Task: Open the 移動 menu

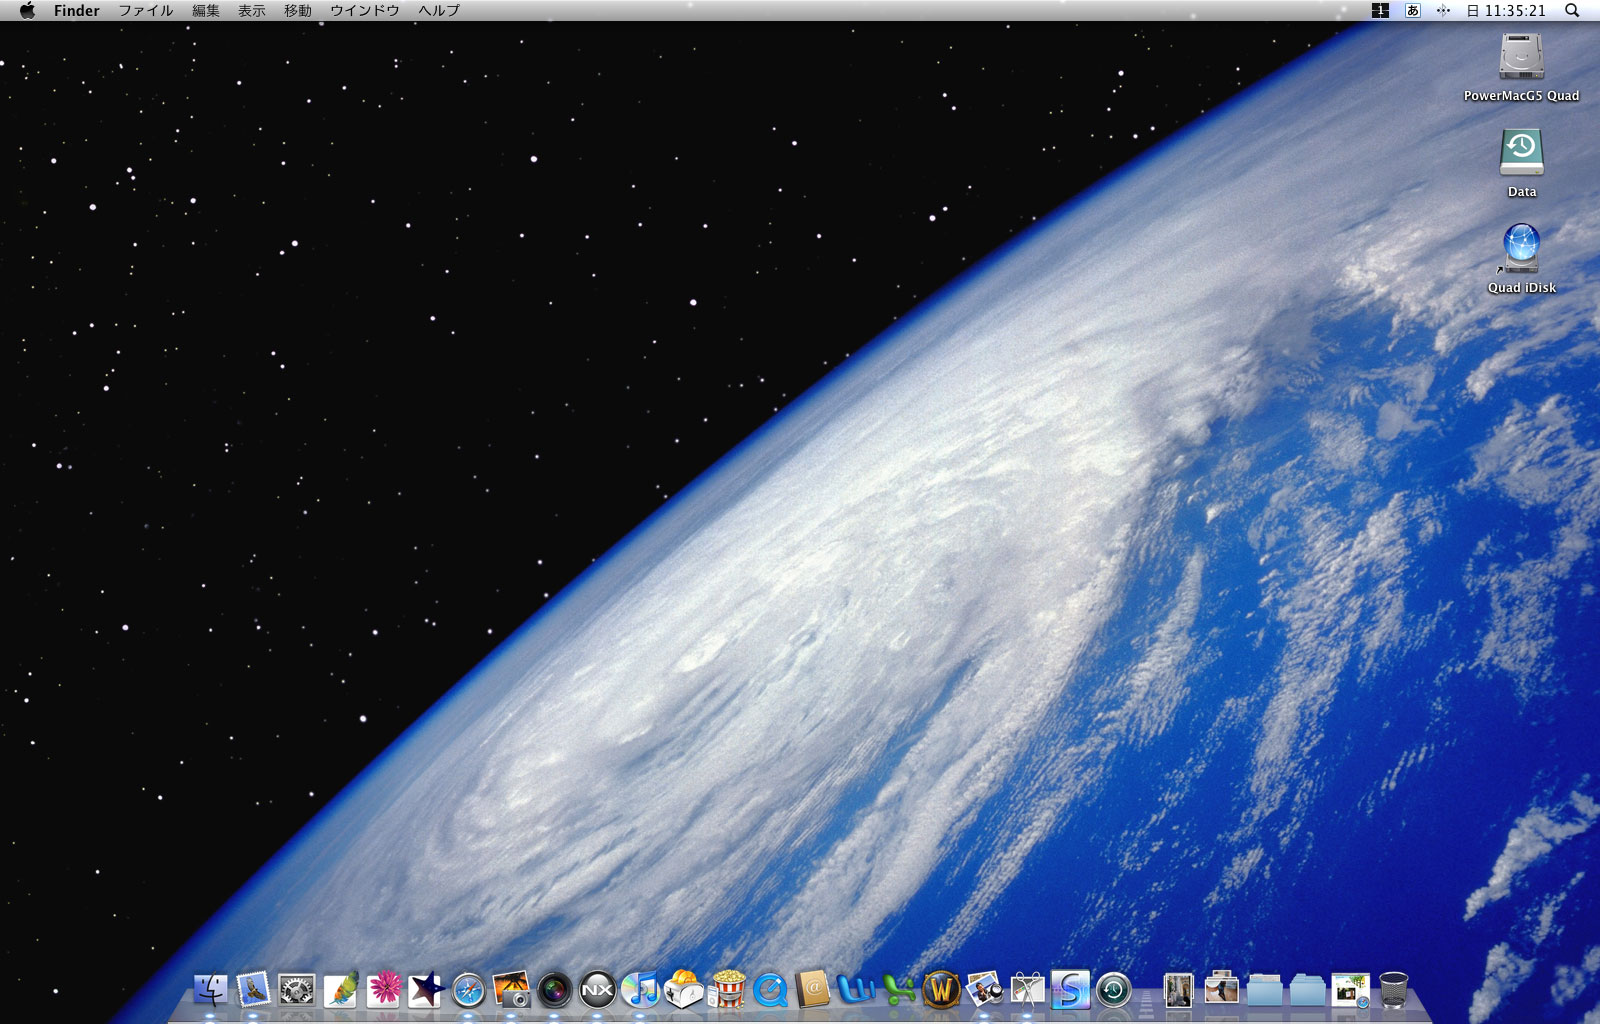Action: [x=298, y=11]
